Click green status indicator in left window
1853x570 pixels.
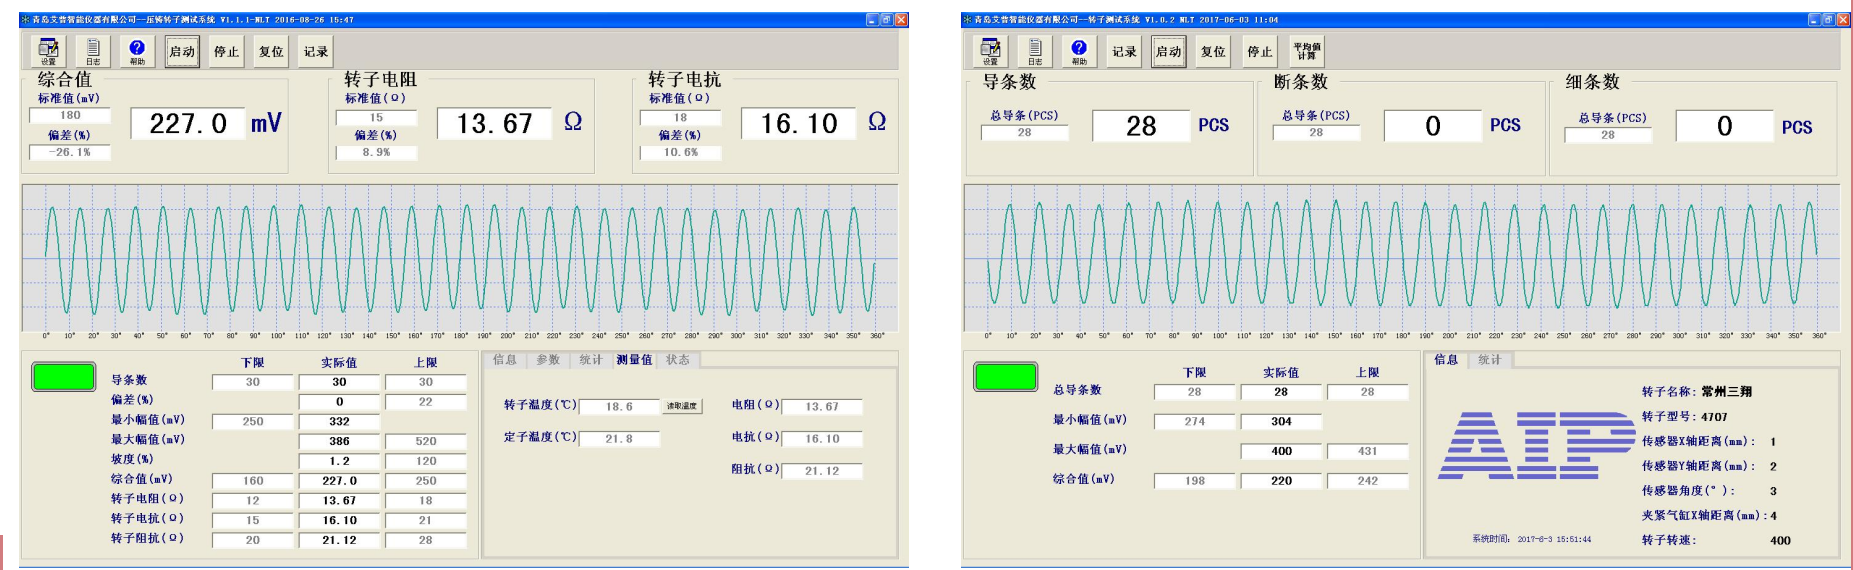pyautogui.click(x=64, y=377)
